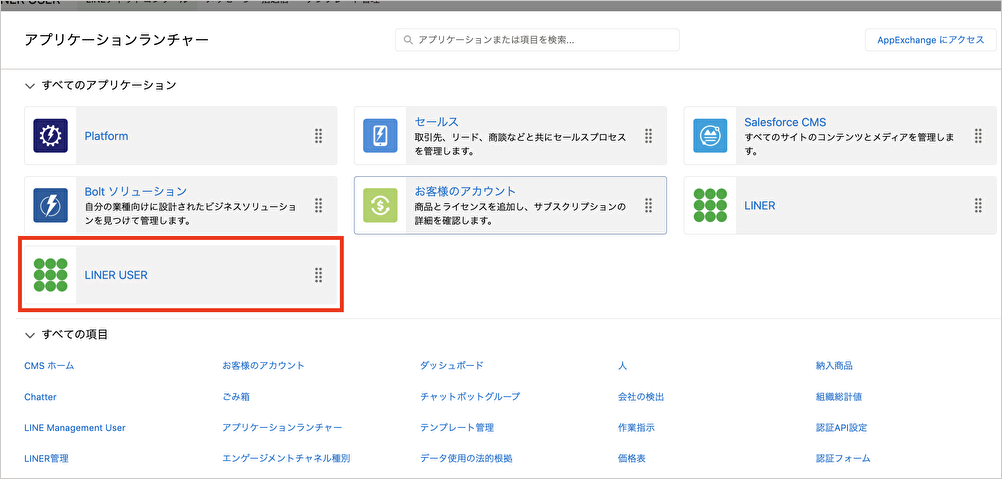Focus the application search field
The height and width of the screenshot is (479, 1002).
[537, 40]
